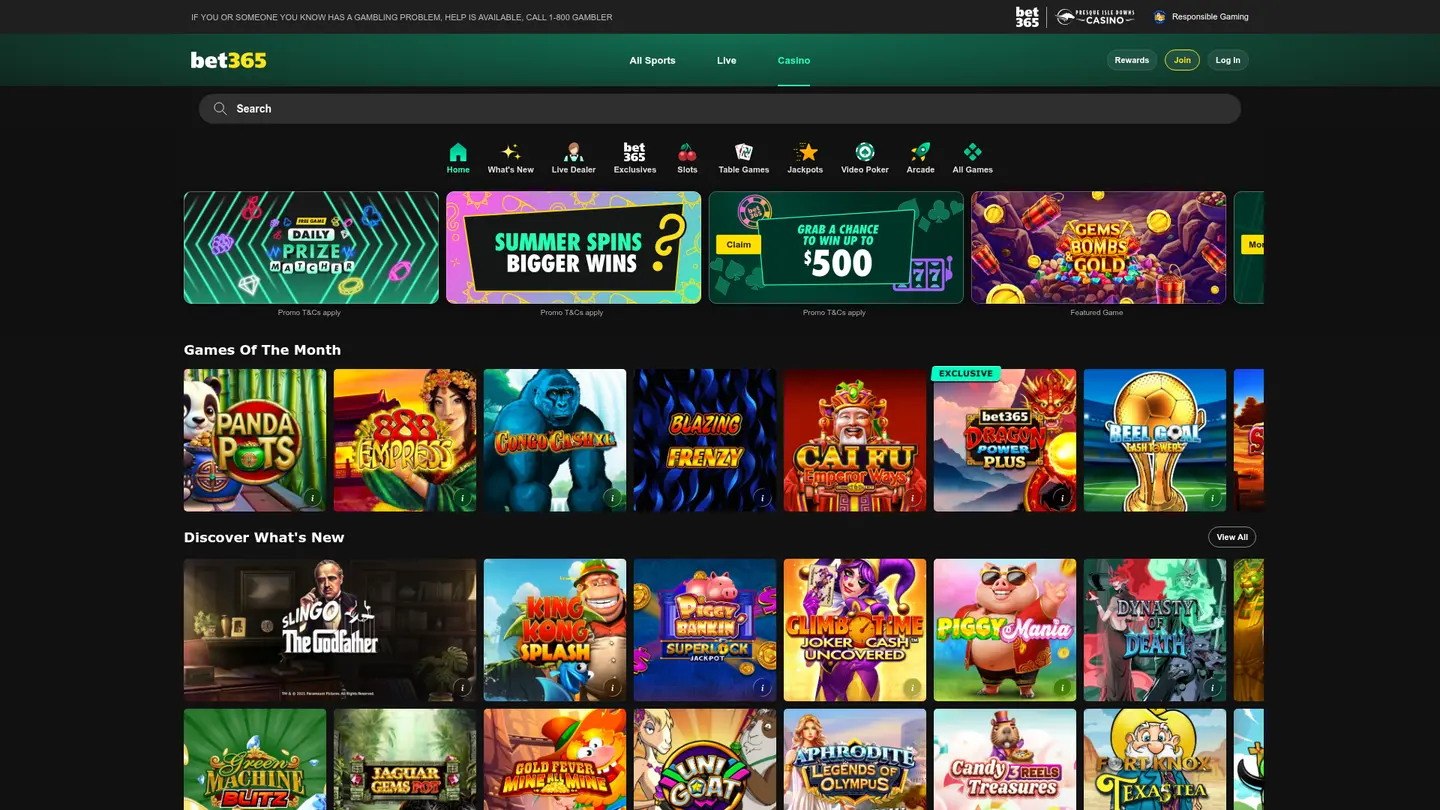The image size is (1440, 810).
Task: Show info for Slingo The Godfather
Action: 462,687
